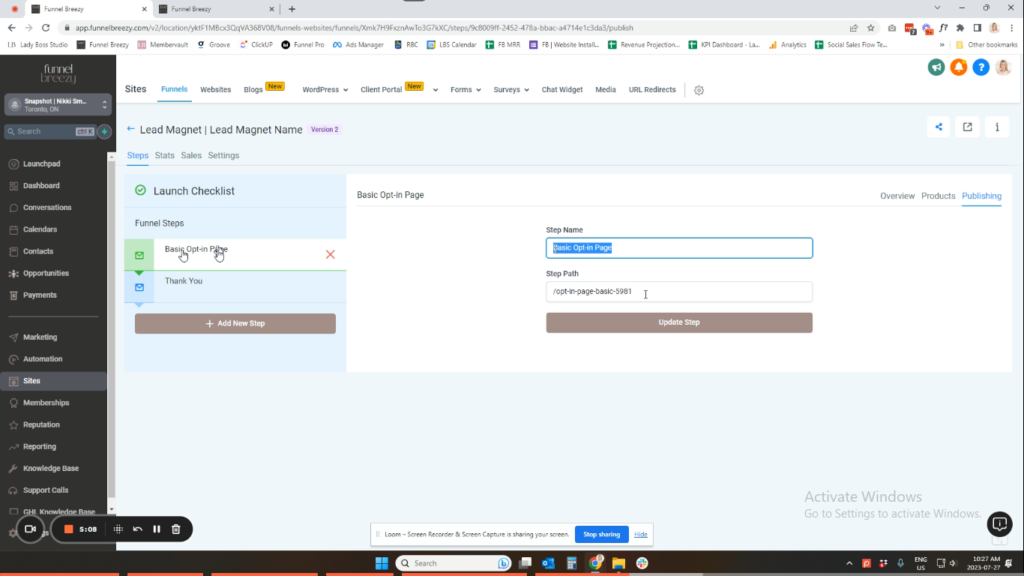1024x576 pixels.
Task: Delete the Loom recording with trash icon
Action: point(176,529)
